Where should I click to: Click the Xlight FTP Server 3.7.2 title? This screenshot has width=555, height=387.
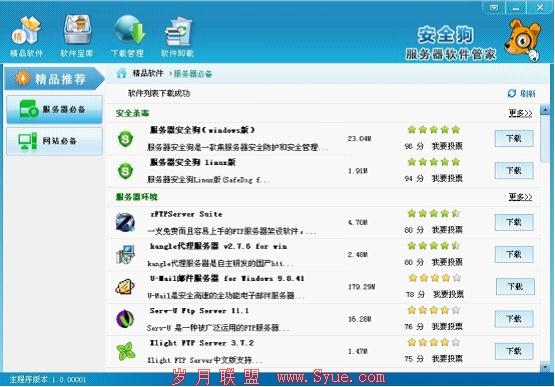pyautogui.click(x=201, y=343)
